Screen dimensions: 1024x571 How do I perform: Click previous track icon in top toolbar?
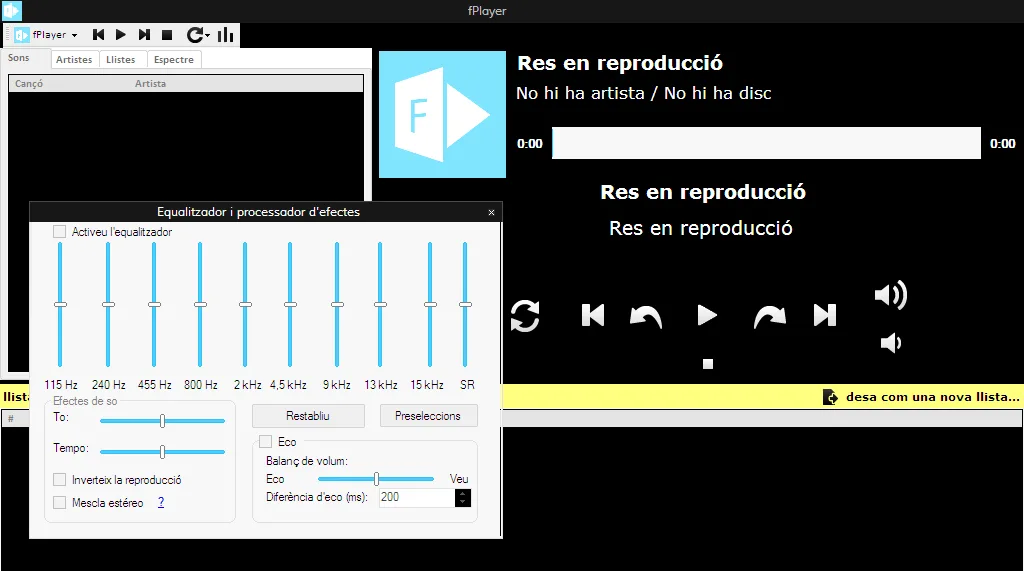99,35
